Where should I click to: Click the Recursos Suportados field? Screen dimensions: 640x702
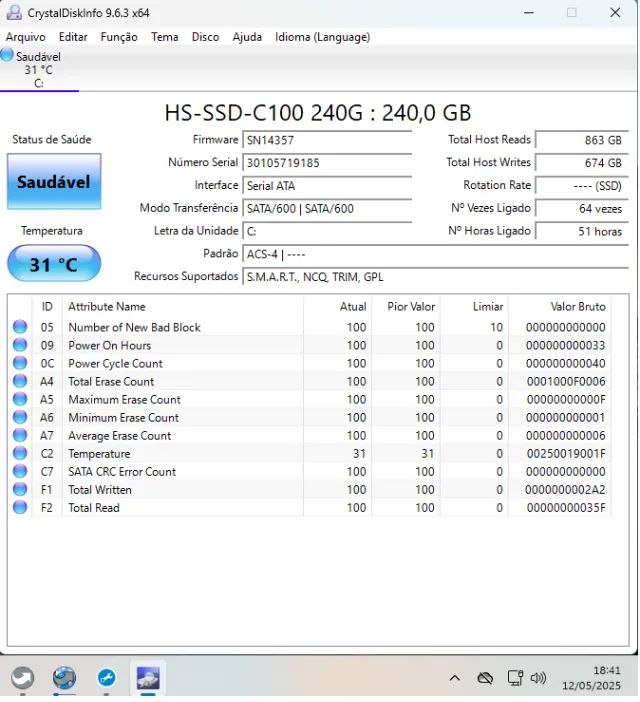tap(435, 277)
